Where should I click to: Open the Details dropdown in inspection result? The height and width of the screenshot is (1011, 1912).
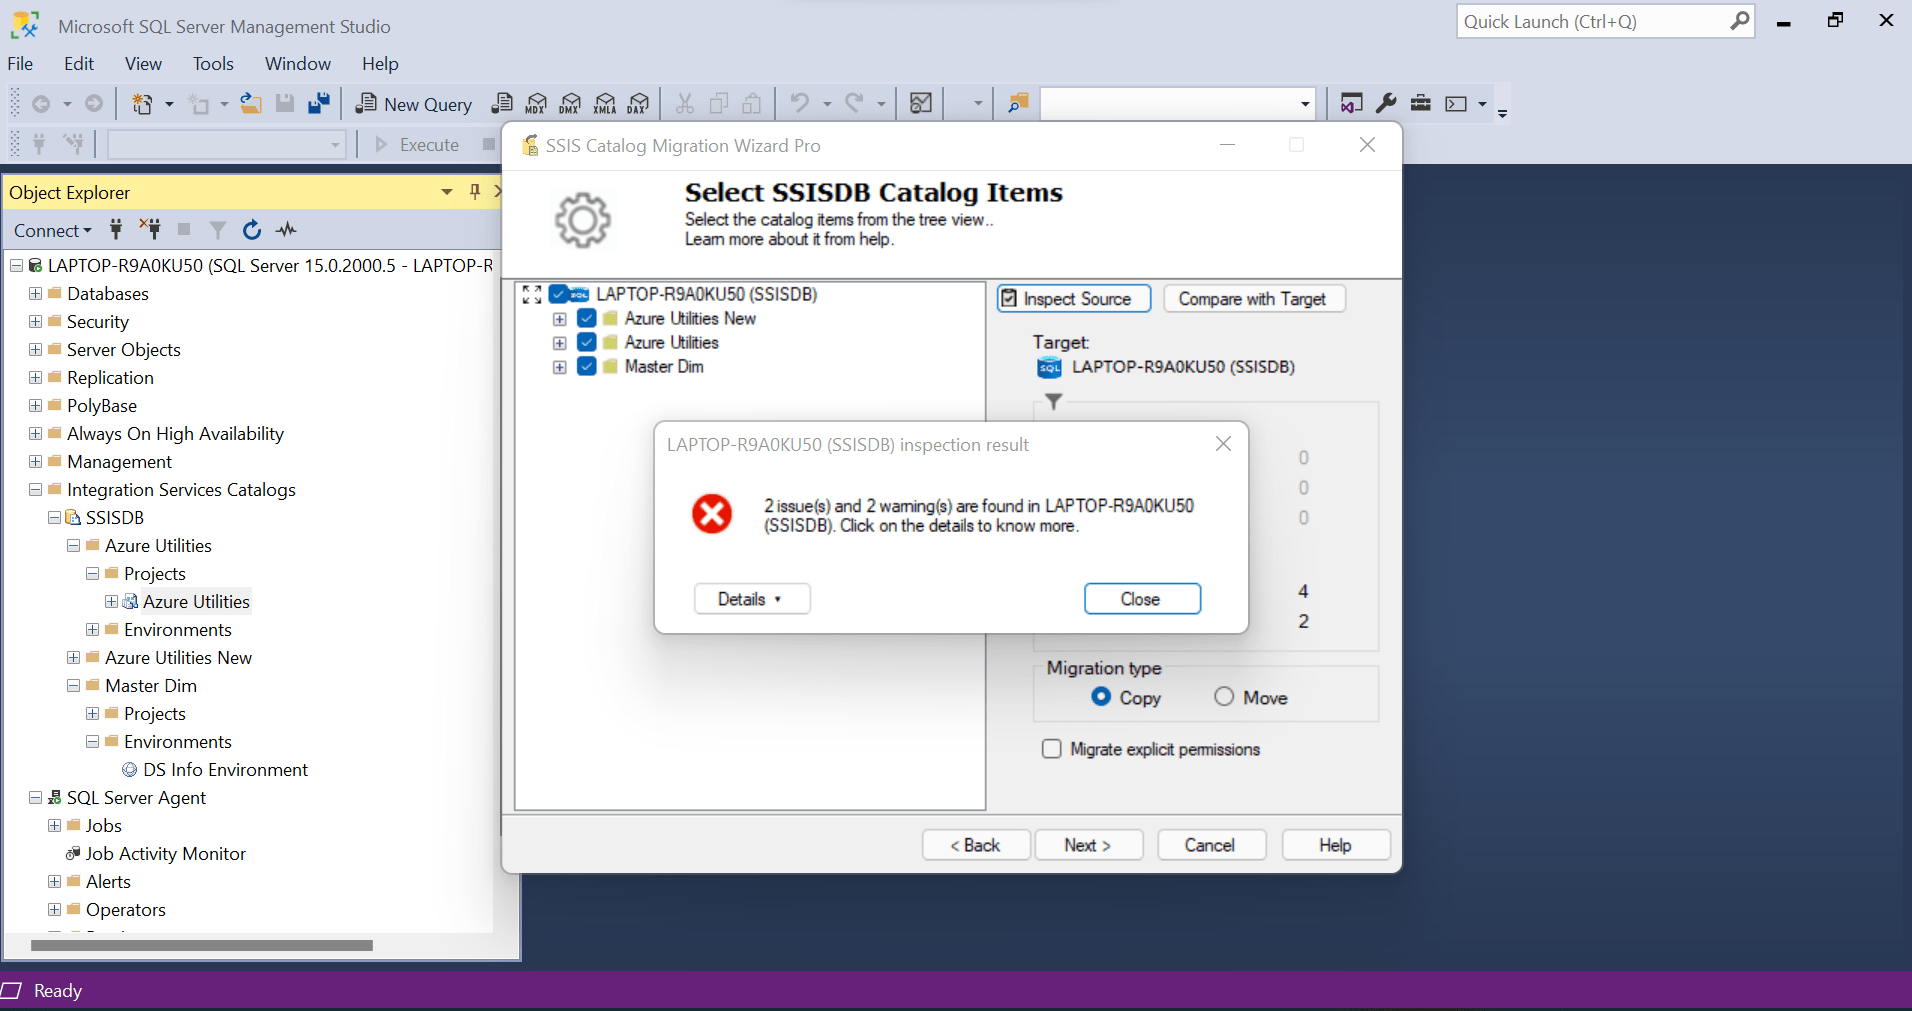tap(751, 598)
